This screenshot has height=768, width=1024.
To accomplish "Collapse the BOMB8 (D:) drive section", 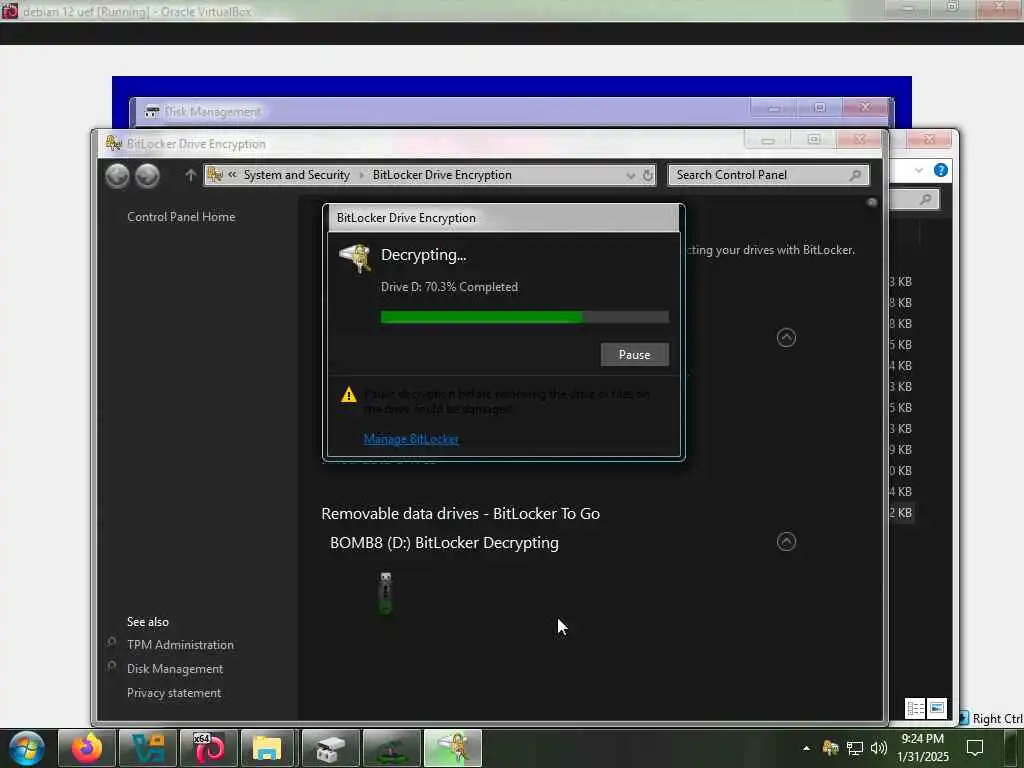I will pos(786,541).
